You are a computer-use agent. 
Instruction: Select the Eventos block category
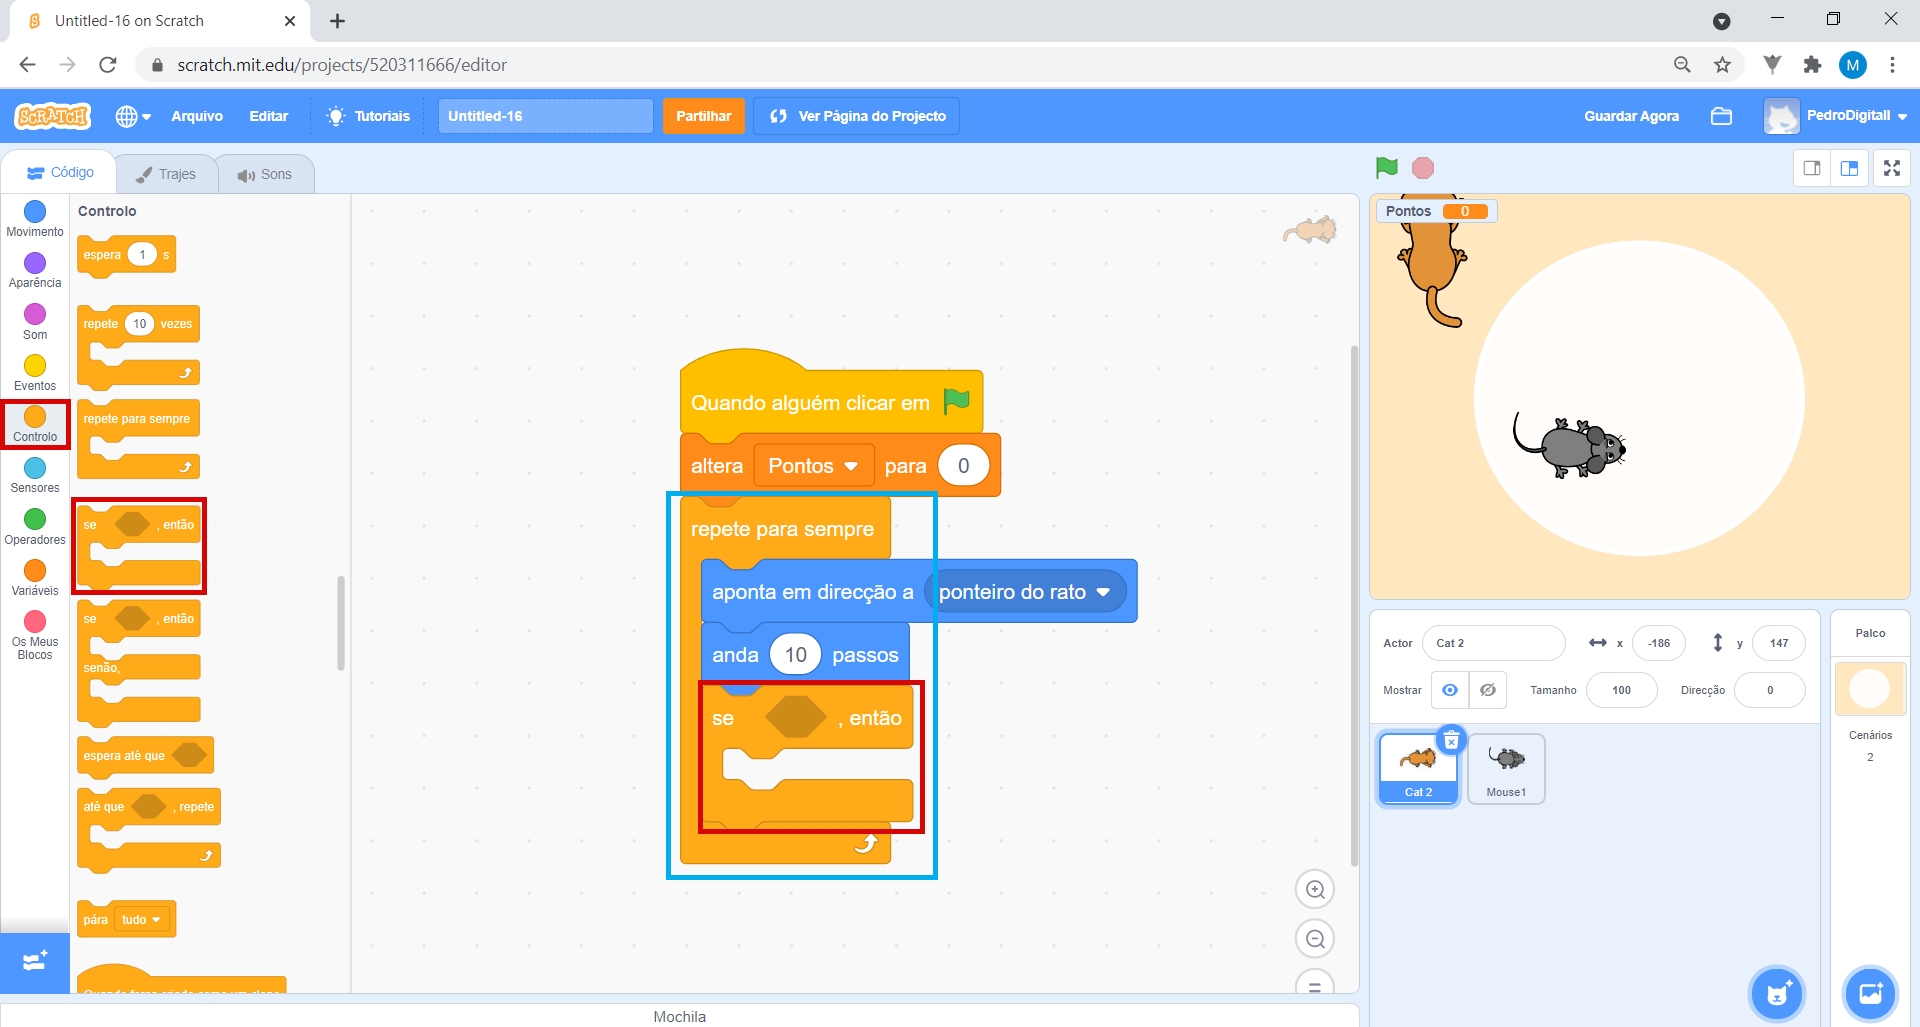point(35,373)
